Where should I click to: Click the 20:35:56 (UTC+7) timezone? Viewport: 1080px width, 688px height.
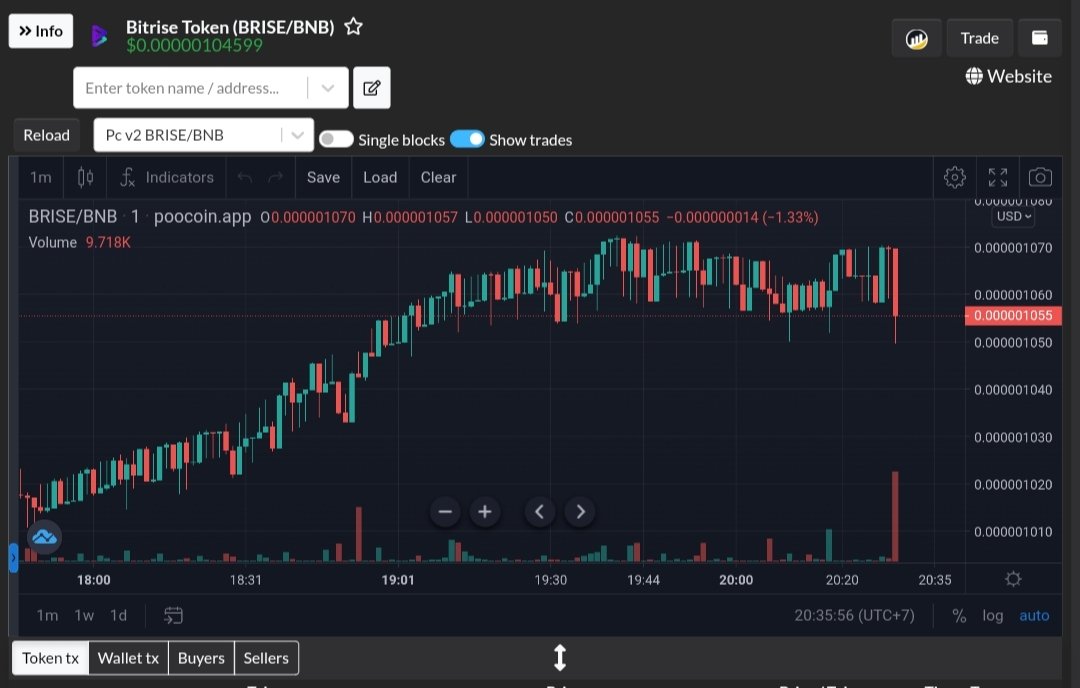point(854,616)
